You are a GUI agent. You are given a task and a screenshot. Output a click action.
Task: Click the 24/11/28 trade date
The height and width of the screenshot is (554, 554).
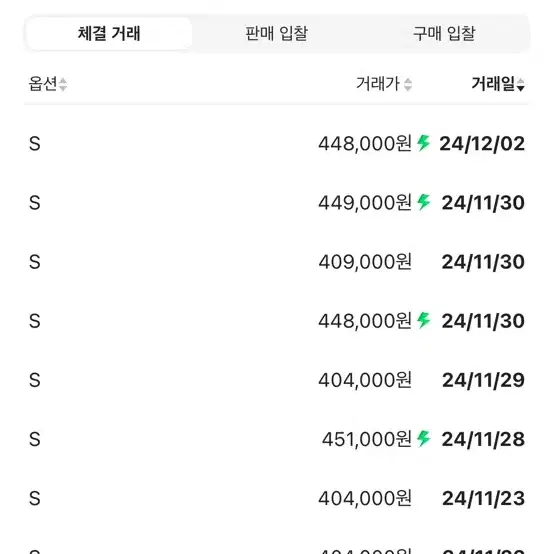[x=483, y=440]
